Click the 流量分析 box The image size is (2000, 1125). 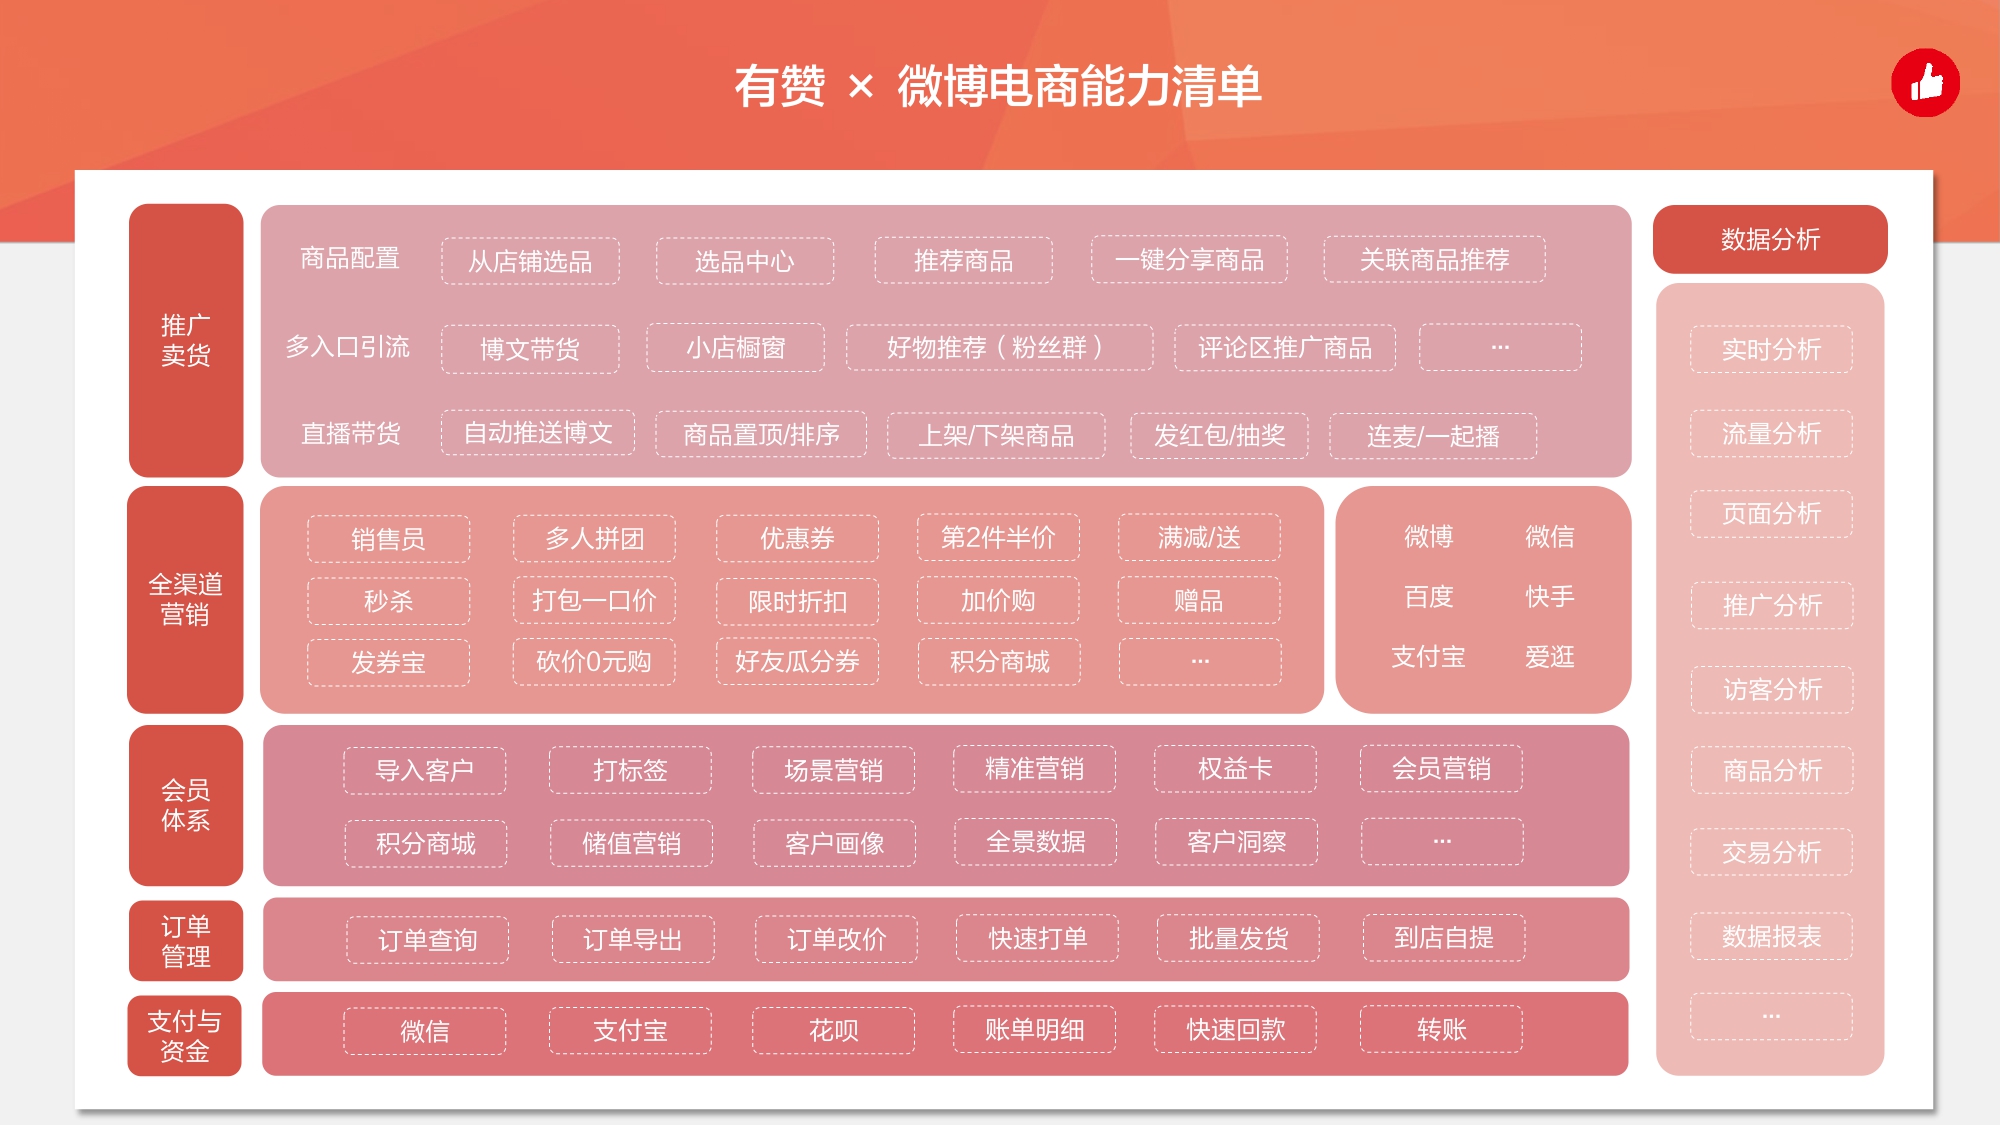pos(1771,433)
